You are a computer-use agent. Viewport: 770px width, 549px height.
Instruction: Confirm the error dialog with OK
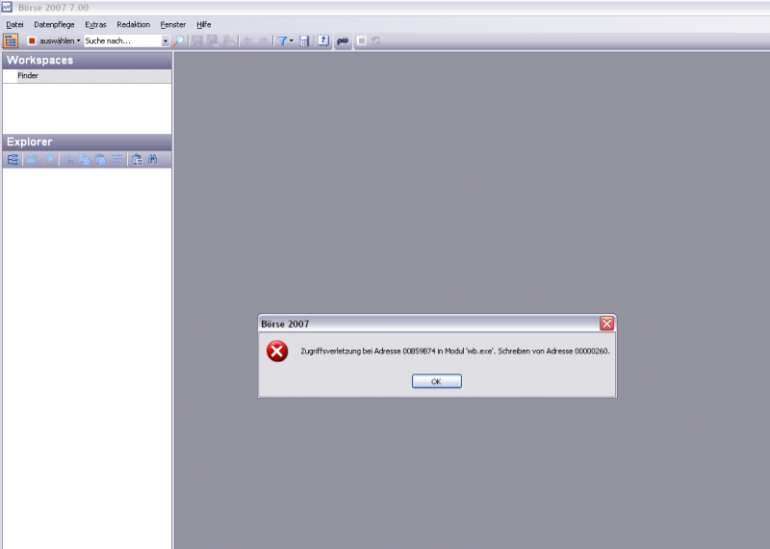pos(437,382)
